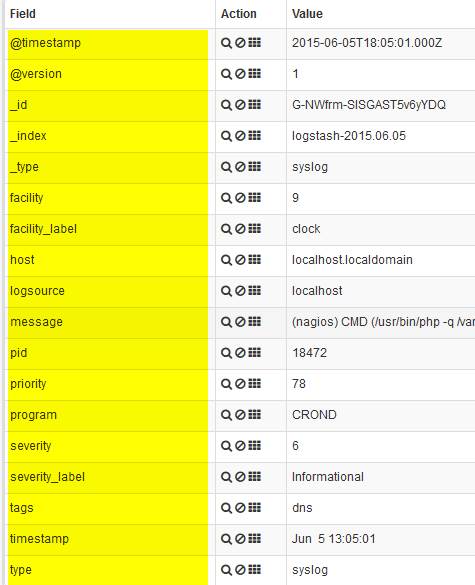Viewport: 475px width, 585px height.
Task: Click the localhost.localdomain host value
Action: pos(352,260)
